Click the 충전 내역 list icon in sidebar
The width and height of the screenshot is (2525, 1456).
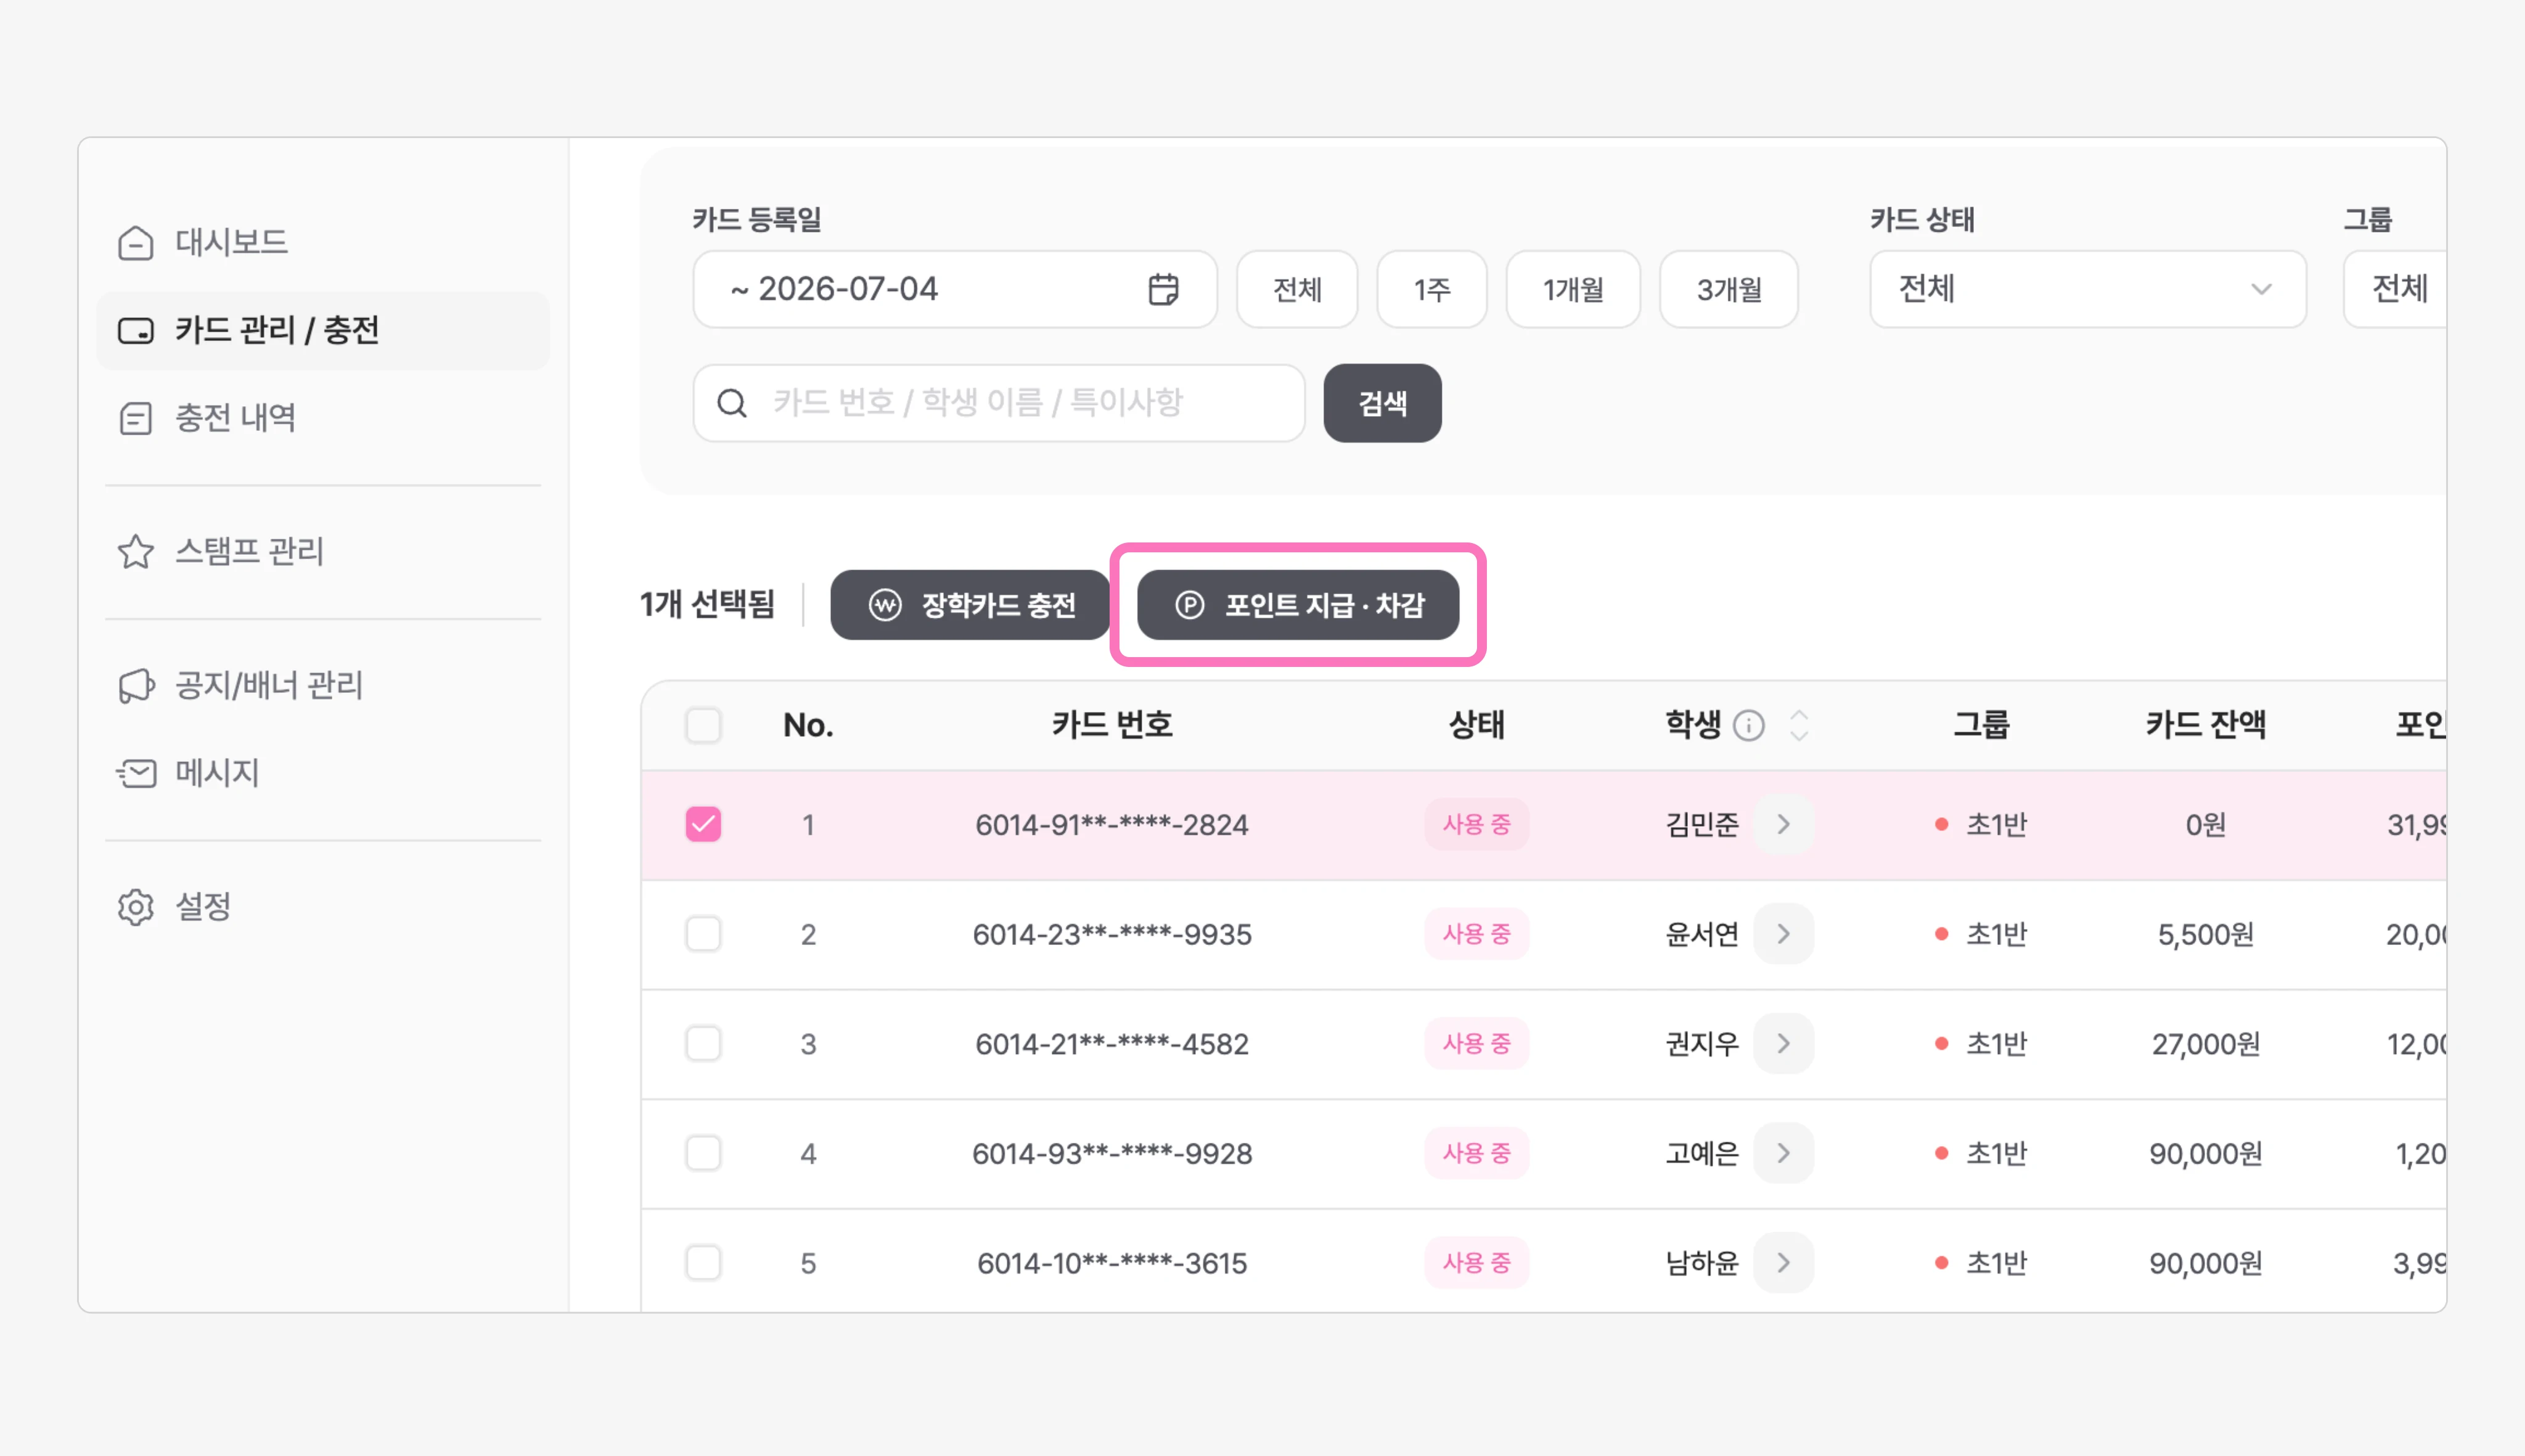point(135,418)
